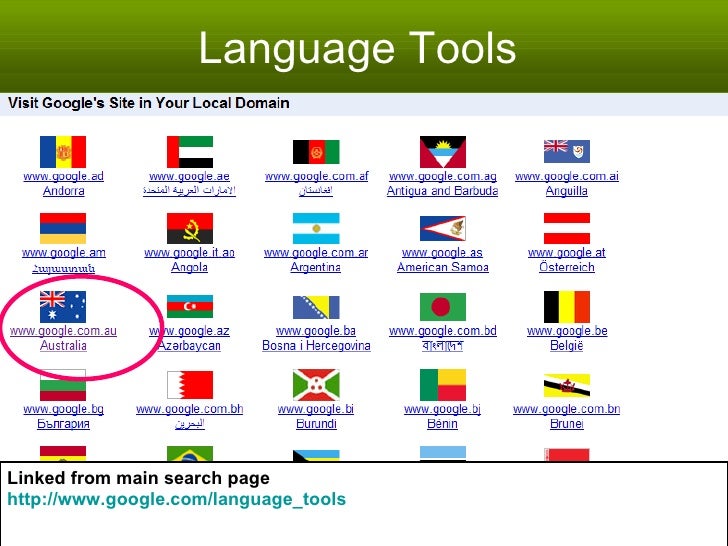Click the Antigua and Barbuda name link
The width and height of the screenshot is (728, 546).
442,191
